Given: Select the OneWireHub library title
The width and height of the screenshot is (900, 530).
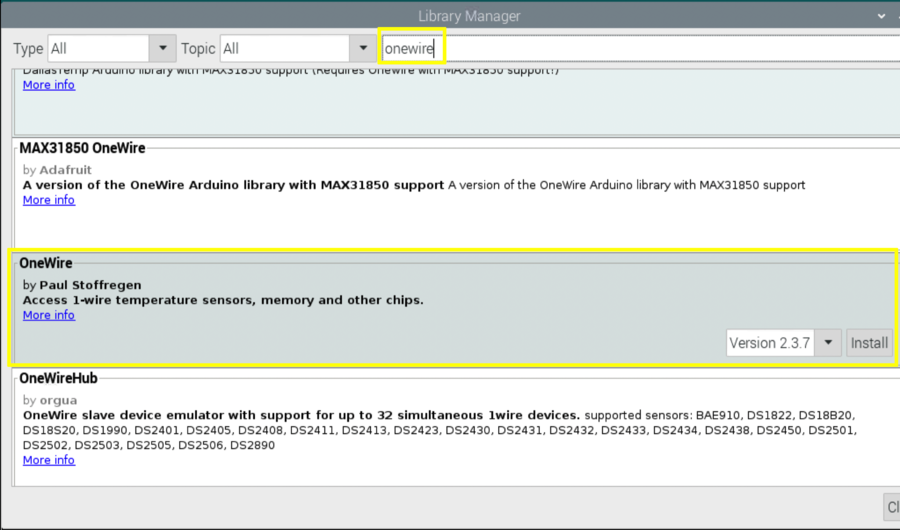Looking at the screenshot, I should pyautogui.click(x=58, y=378).
